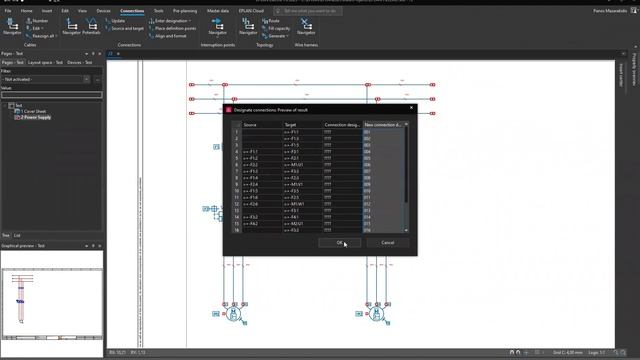The height and width of the screenshot is (360, 640).
Task: Click the graphical preview page thumbnail
Action: coord(52,304)
